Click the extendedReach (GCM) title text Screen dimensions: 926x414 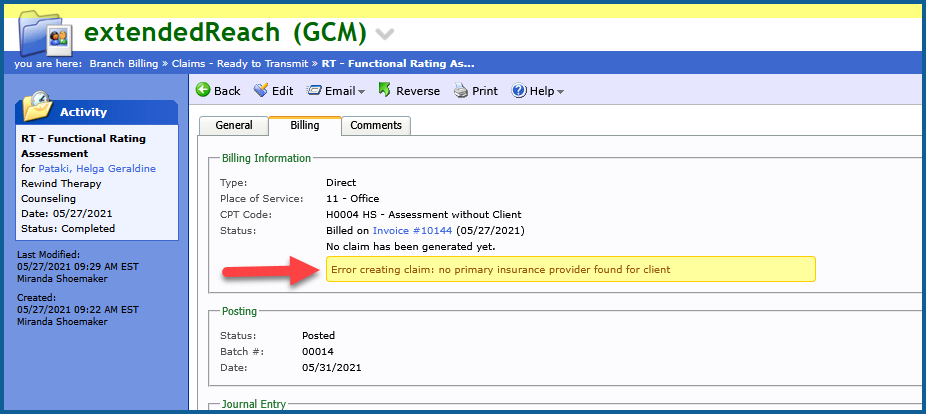tap(225, 32)
